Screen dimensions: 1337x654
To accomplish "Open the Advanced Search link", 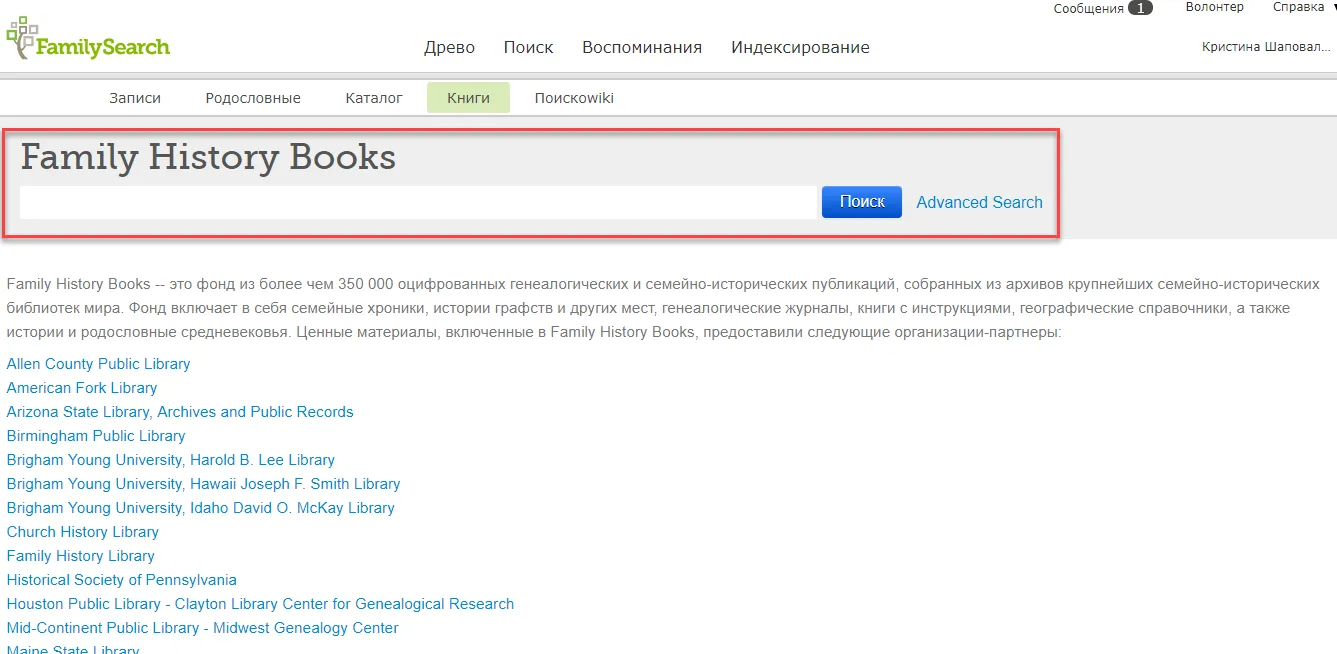I will click(x=979, y=202).
